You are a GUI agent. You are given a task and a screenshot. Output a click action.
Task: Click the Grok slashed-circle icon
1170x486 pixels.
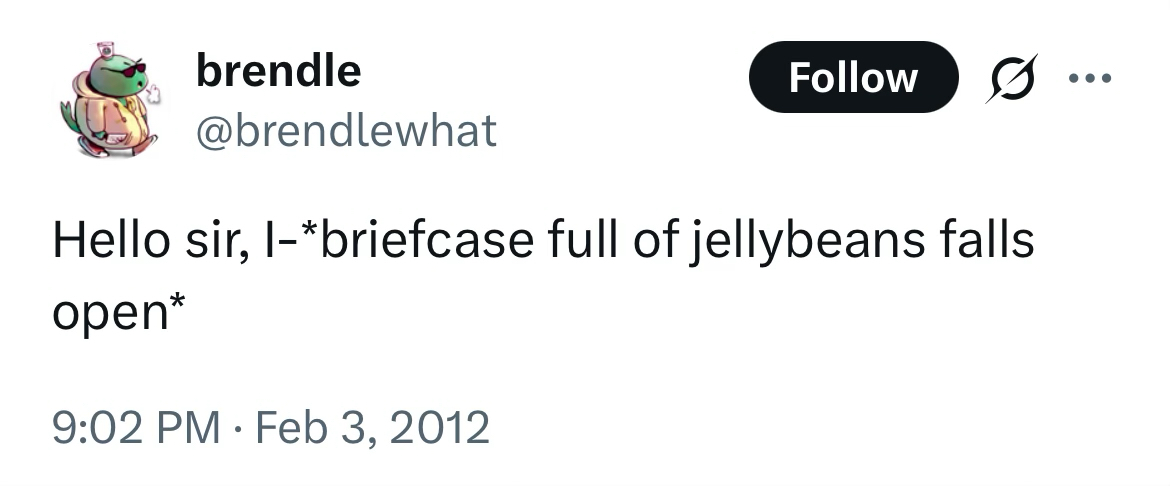[1011, 78]
